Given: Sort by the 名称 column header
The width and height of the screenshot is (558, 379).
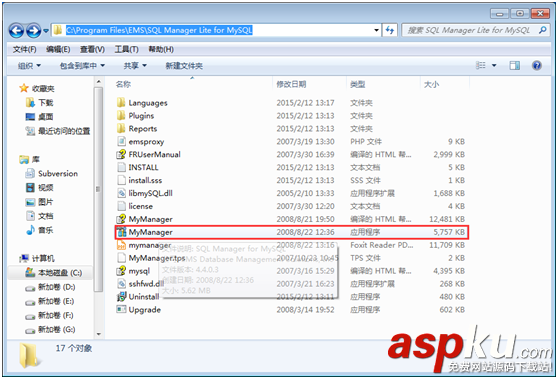Looking at the screenshot, I should tap(123, 84).
